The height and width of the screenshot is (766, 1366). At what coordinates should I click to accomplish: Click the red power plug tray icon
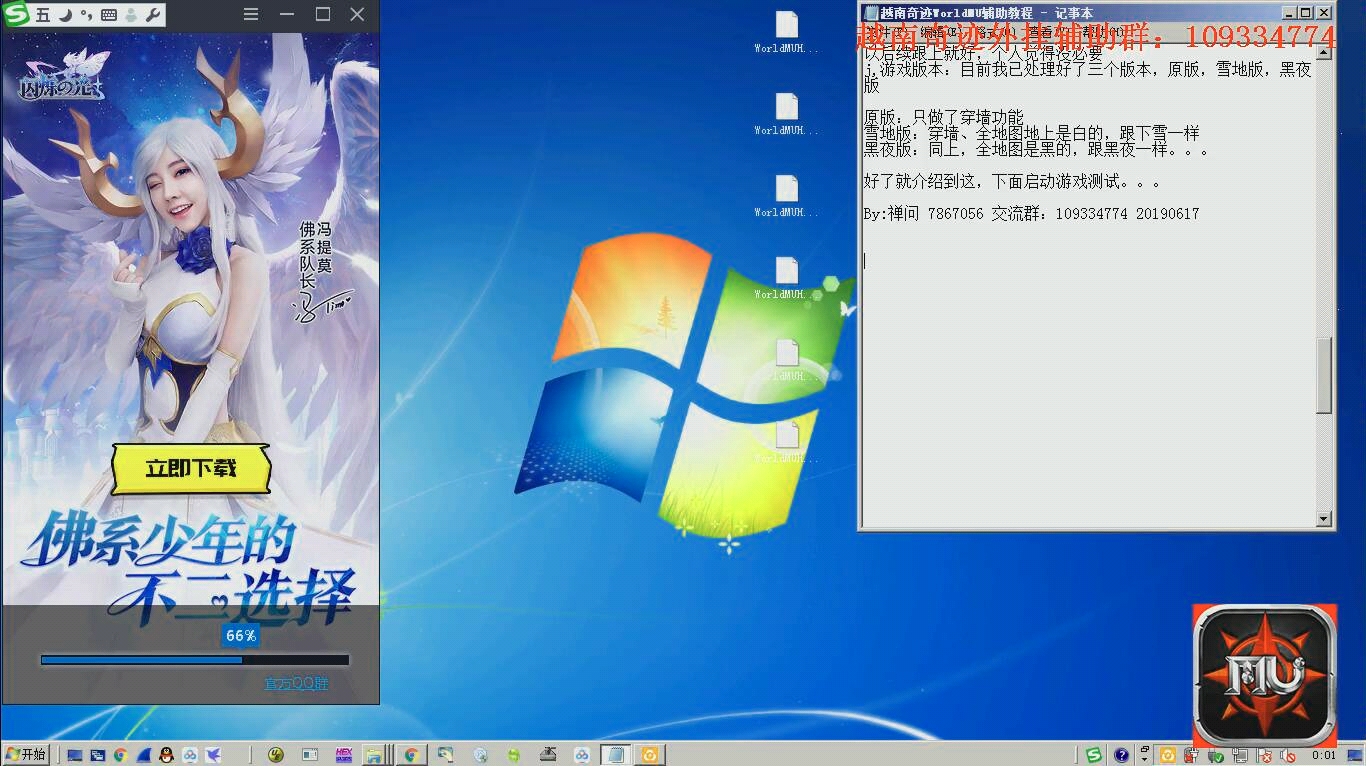coord(1191,756)
